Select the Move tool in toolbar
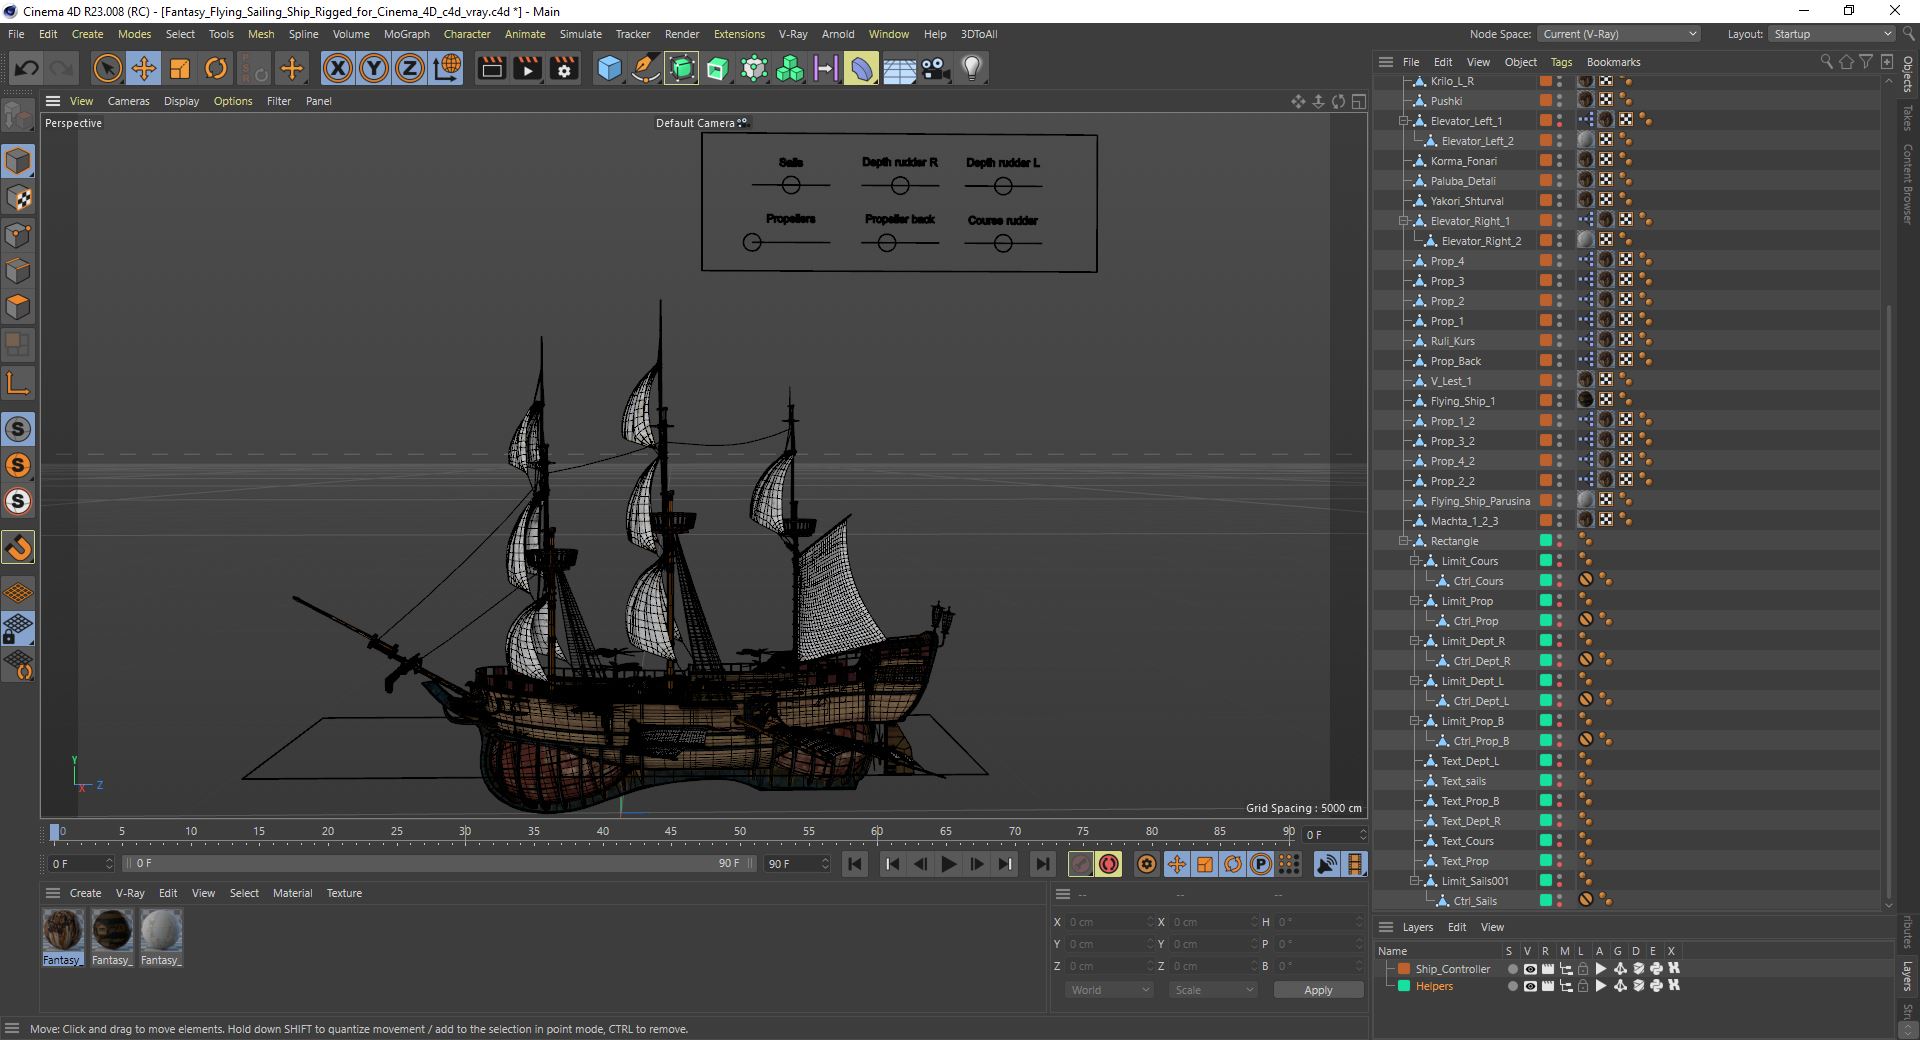The image size is (1920, 1040). [144, 68]
